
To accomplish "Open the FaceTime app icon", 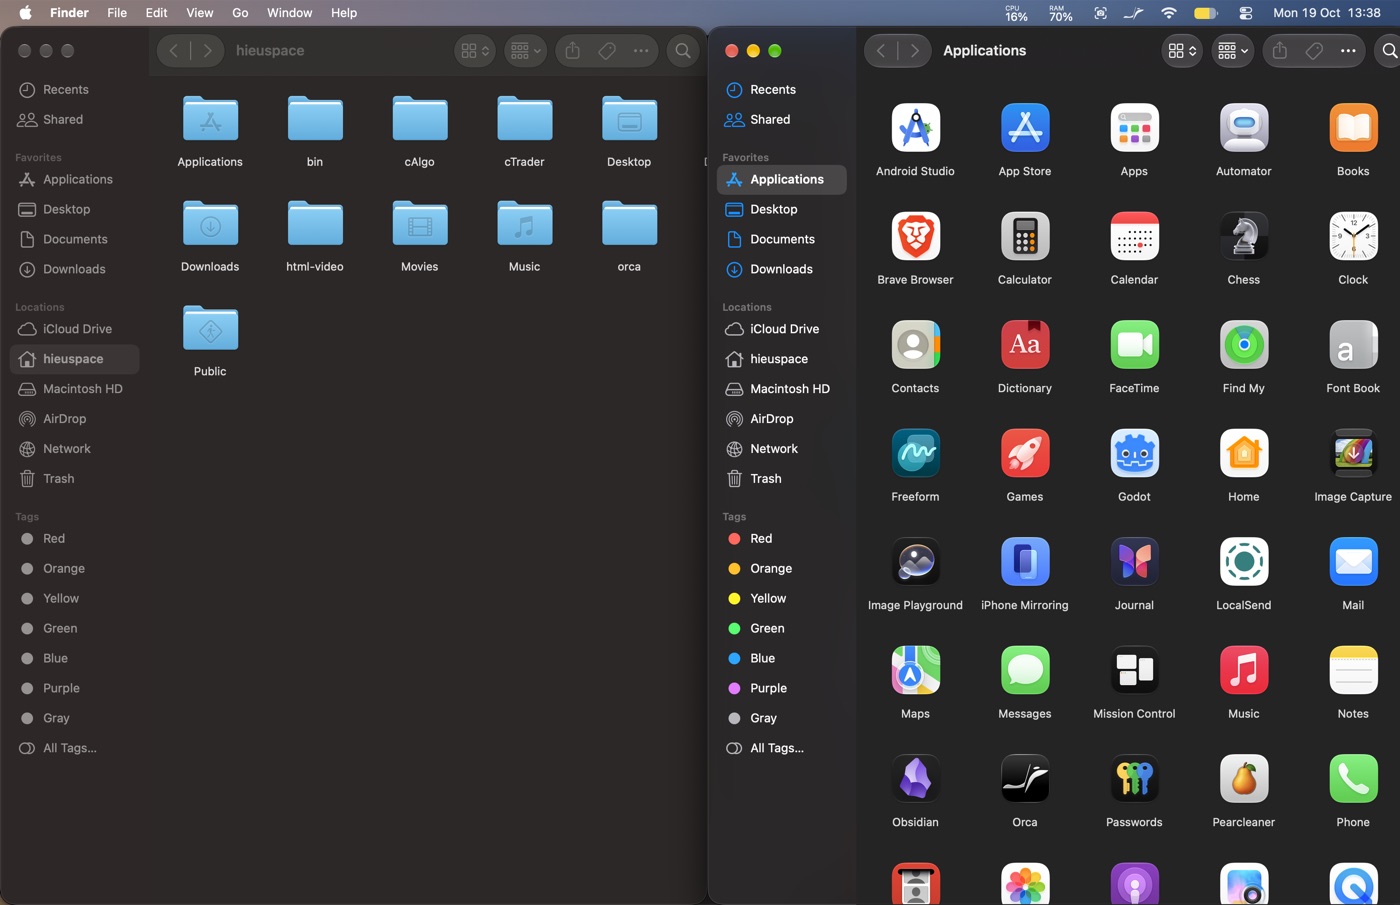I will (x=1134, y=345).
